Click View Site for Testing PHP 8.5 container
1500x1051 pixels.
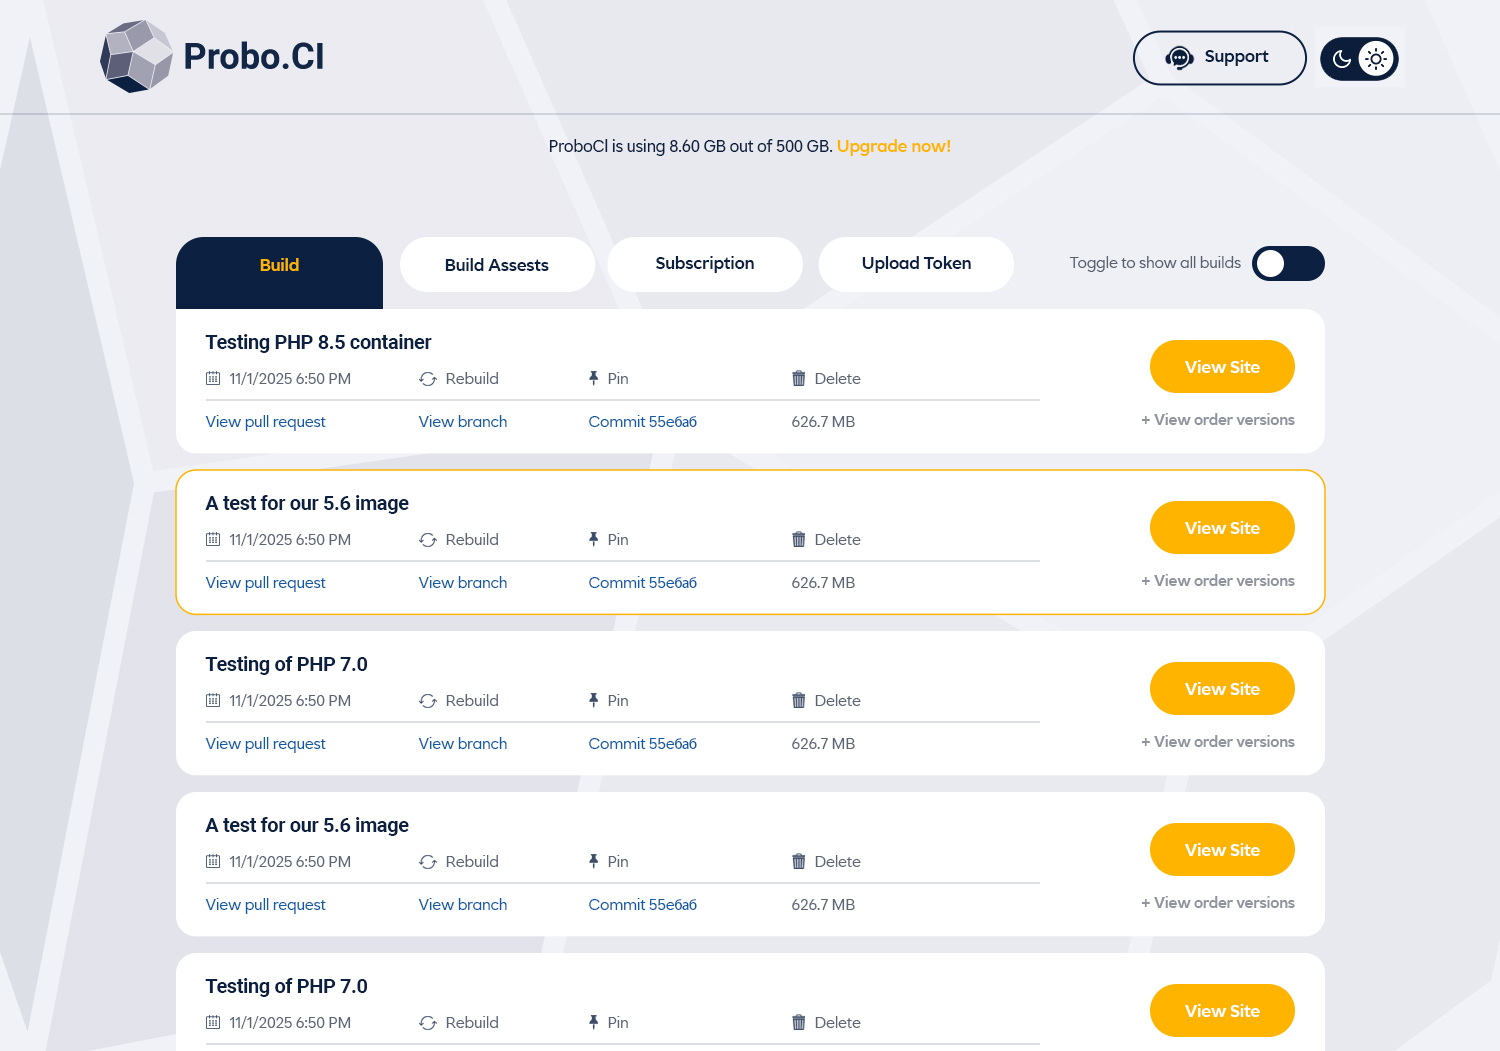click(1222, 367)
